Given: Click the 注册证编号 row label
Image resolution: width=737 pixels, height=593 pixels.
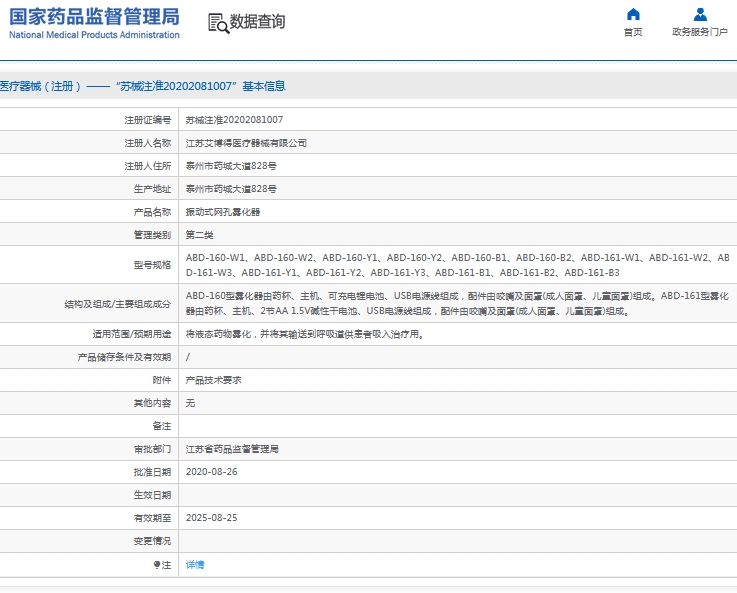Looking at the screenshot, I should (x=148, y=120).
